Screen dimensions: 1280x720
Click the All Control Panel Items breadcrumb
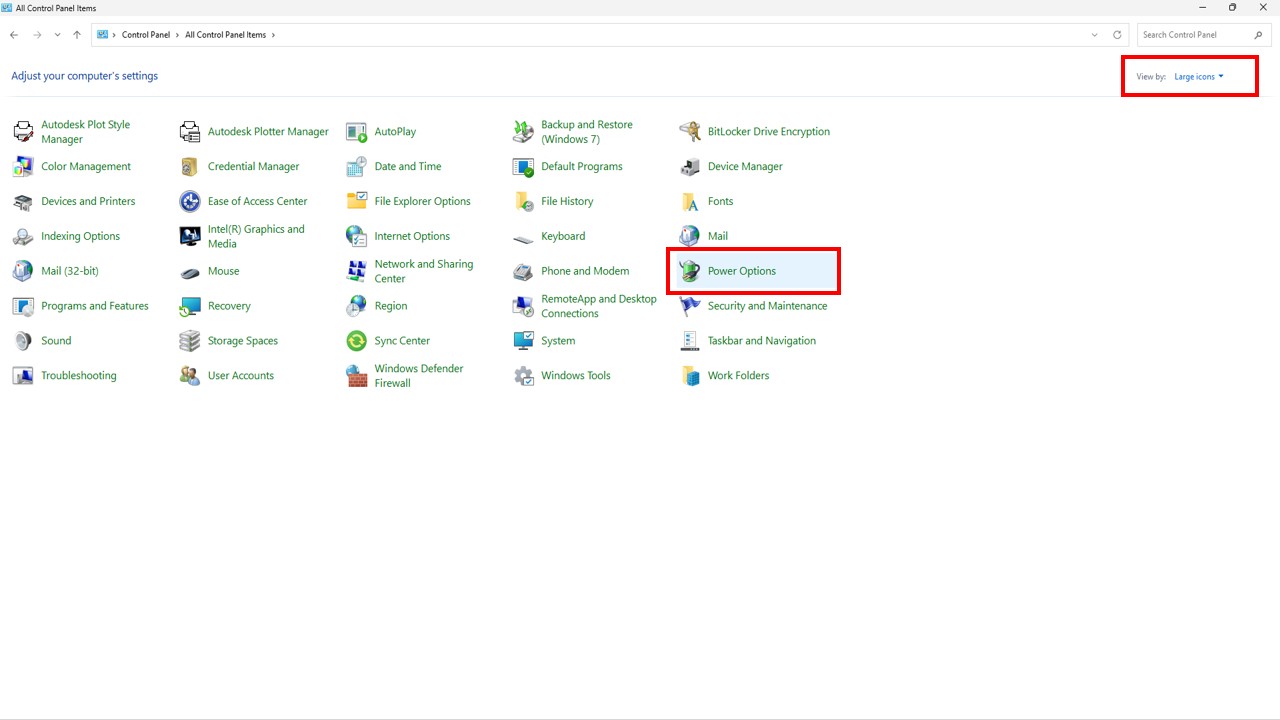pos(225,35)
